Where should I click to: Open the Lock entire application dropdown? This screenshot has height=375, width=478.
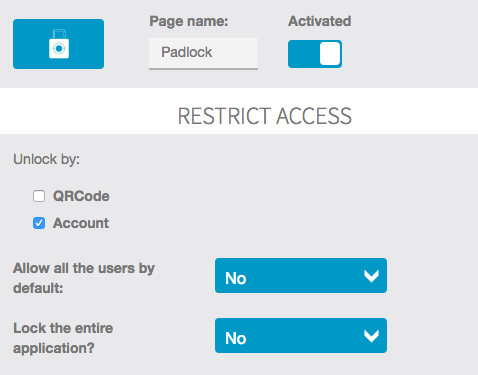click(301, 335)
